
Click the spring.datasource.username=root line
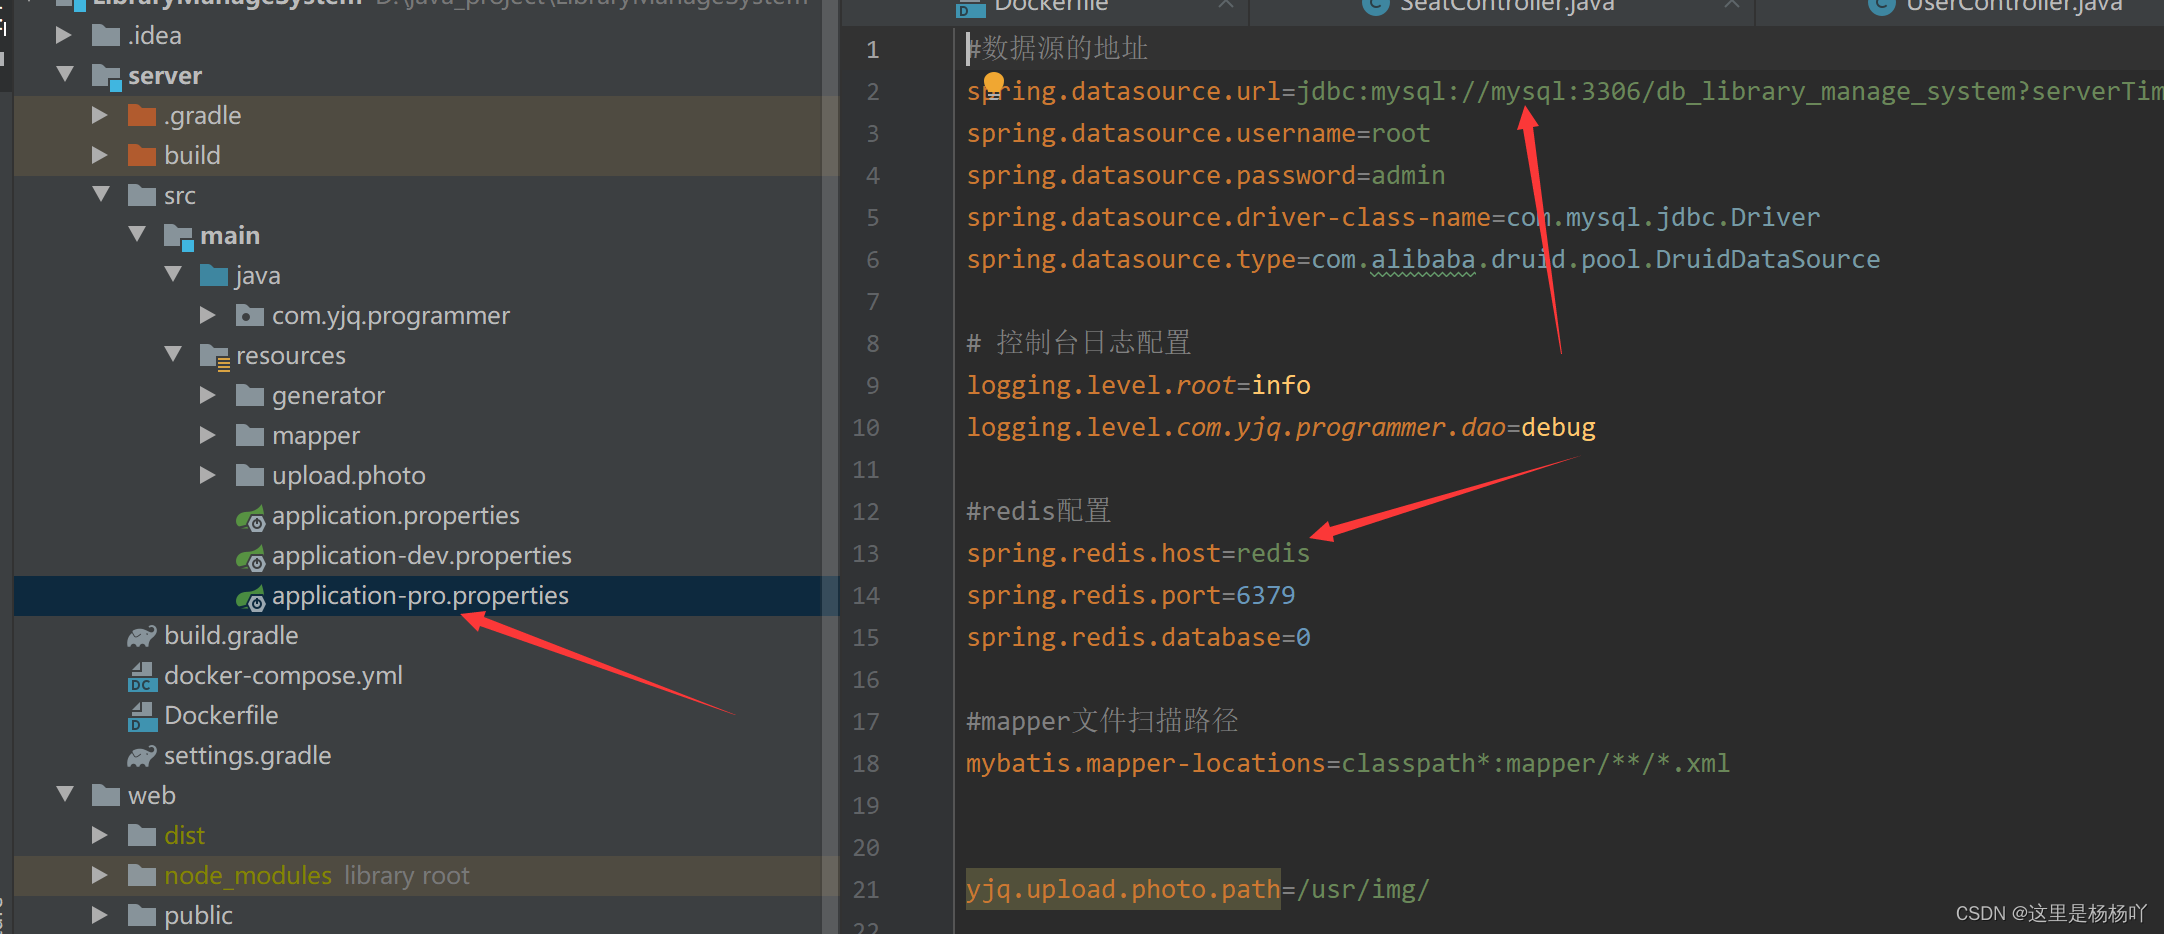tap(1198, 133)
